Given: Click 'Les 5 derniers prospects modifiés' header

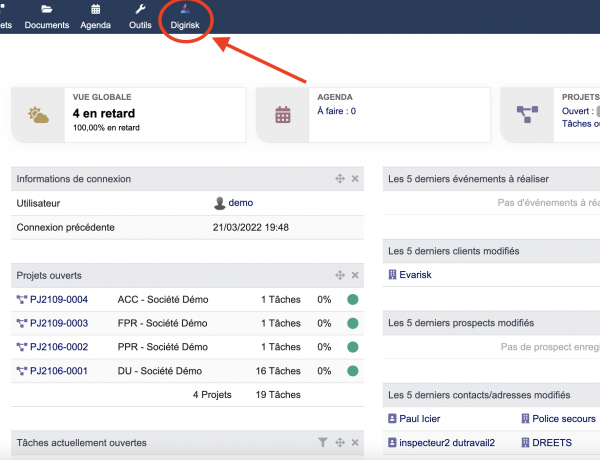Looking at the screenshot, I should [461, 323].
